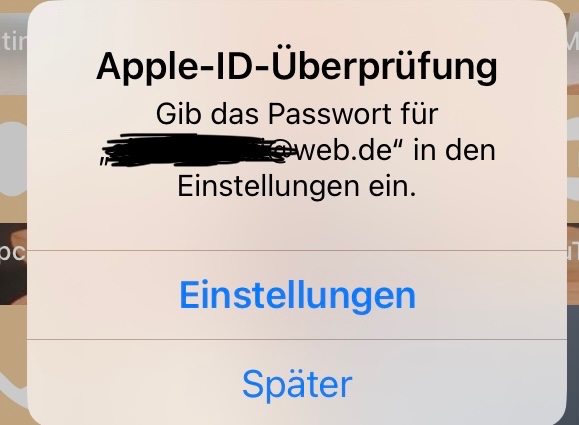The width and height of the screenshot is (579, 425).
Task: Tap the gray app icon behind dialog's left edge
Action: click(x=14, y=159)
